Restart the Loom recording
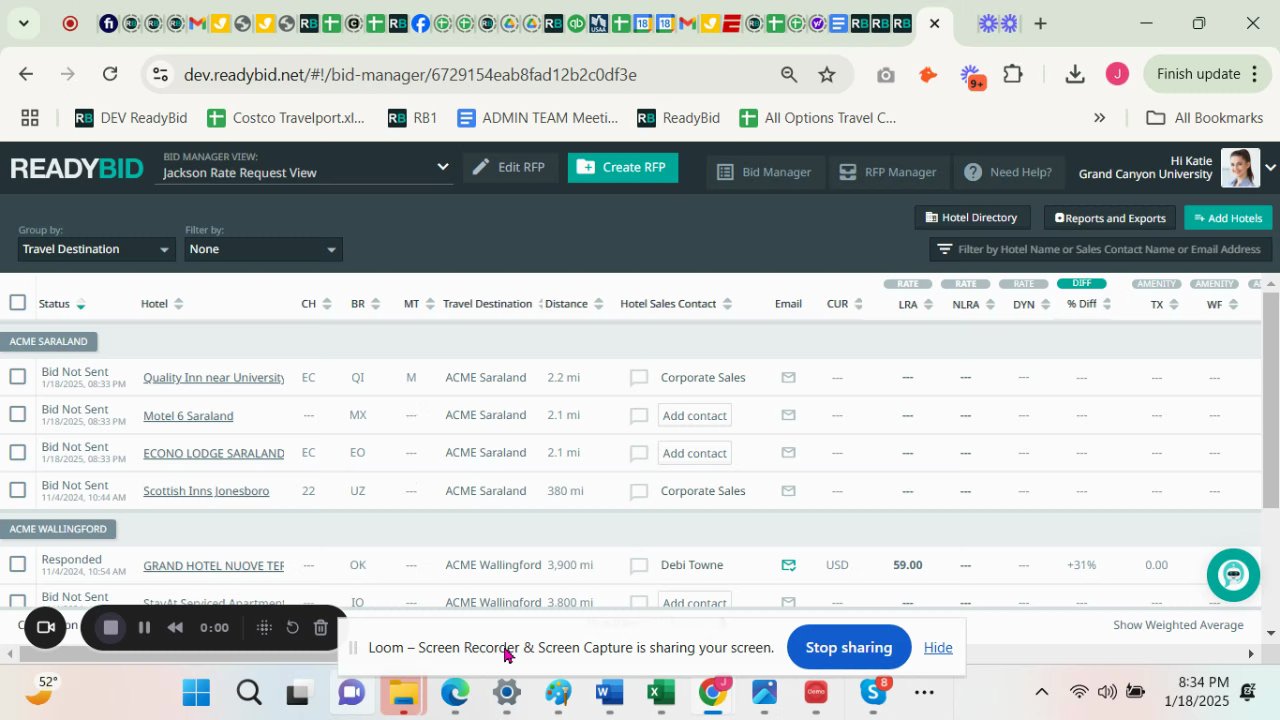This screenshot has width=1280, height=720. pyautogui.click(x=293, y=628)
